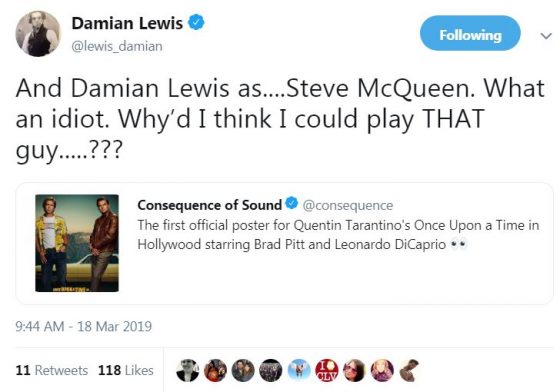The height and width of the screenshot is (392, 560).
Task: Toggle the Following button
Action: 470,33
